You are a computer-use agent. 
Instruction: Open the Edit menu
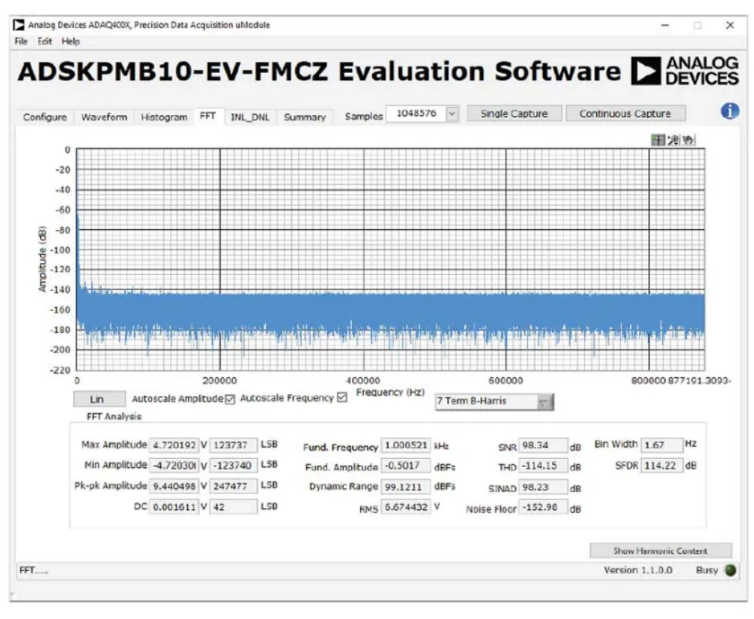pos(45,41)
